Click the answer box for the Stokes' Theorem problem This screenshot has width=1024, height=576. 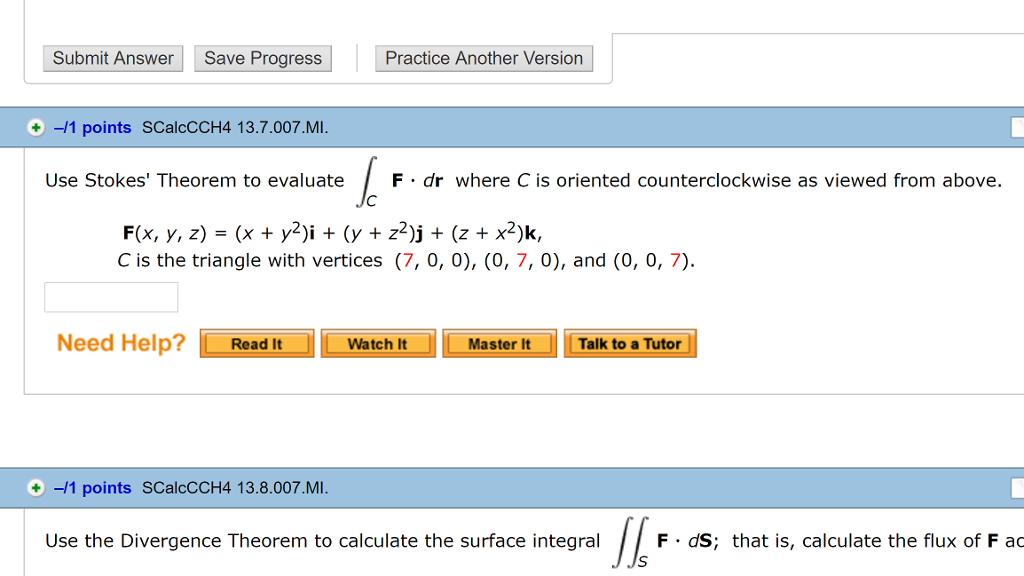pos(110,296)
